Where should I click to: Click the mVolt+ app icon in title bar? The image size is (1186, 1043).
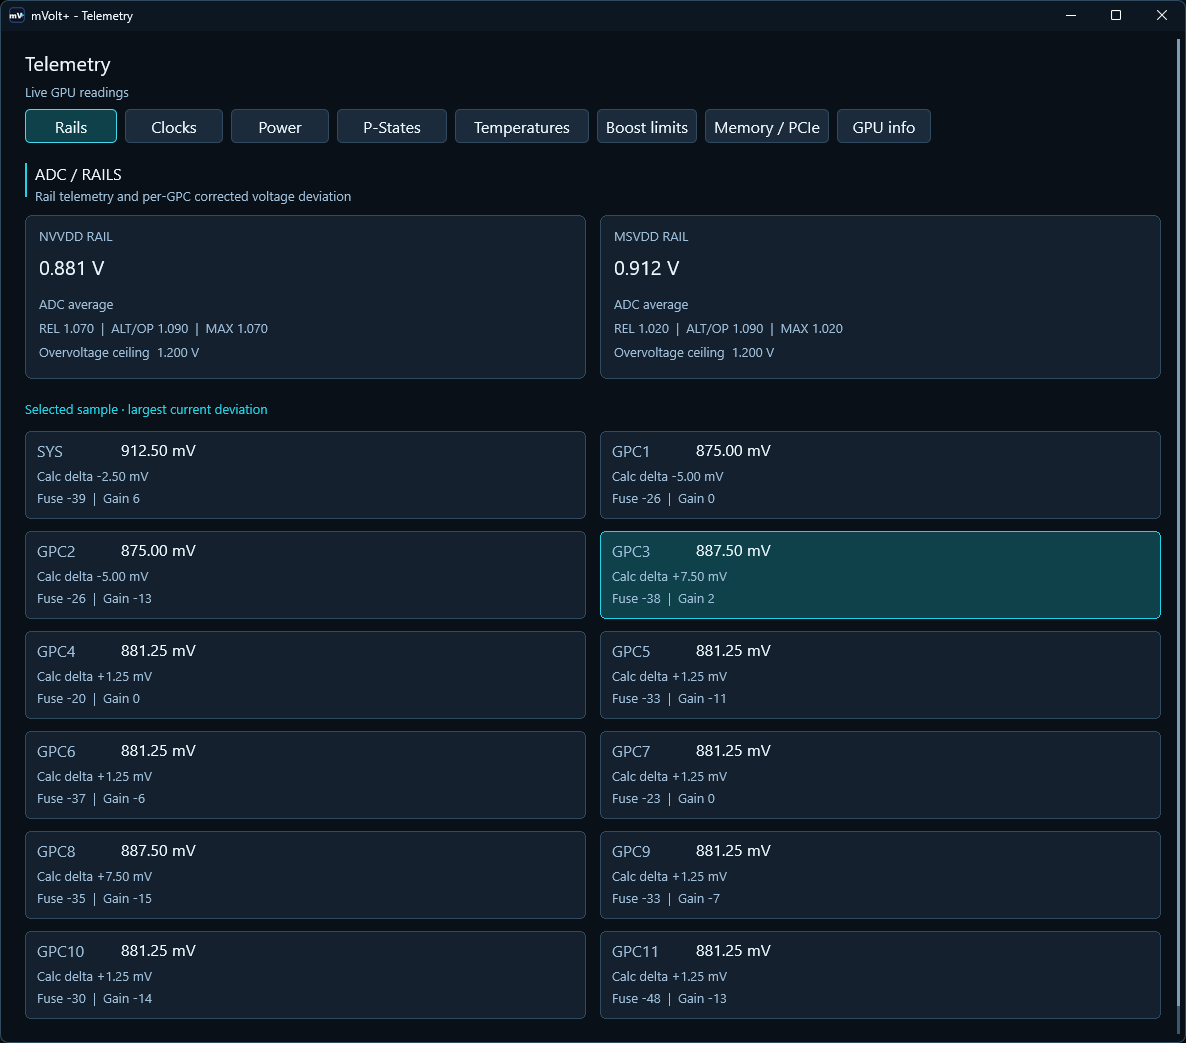point(16,15)
